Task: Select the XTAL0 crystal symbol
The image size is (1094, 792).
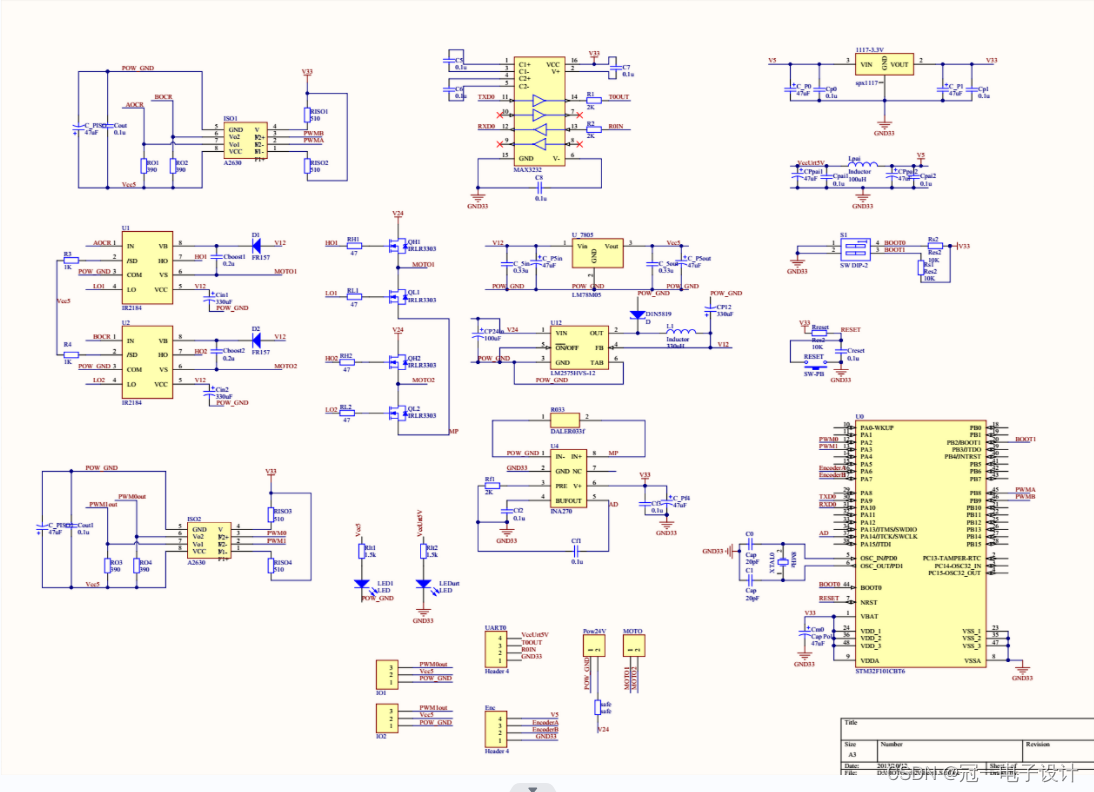Action: [783, 562]
